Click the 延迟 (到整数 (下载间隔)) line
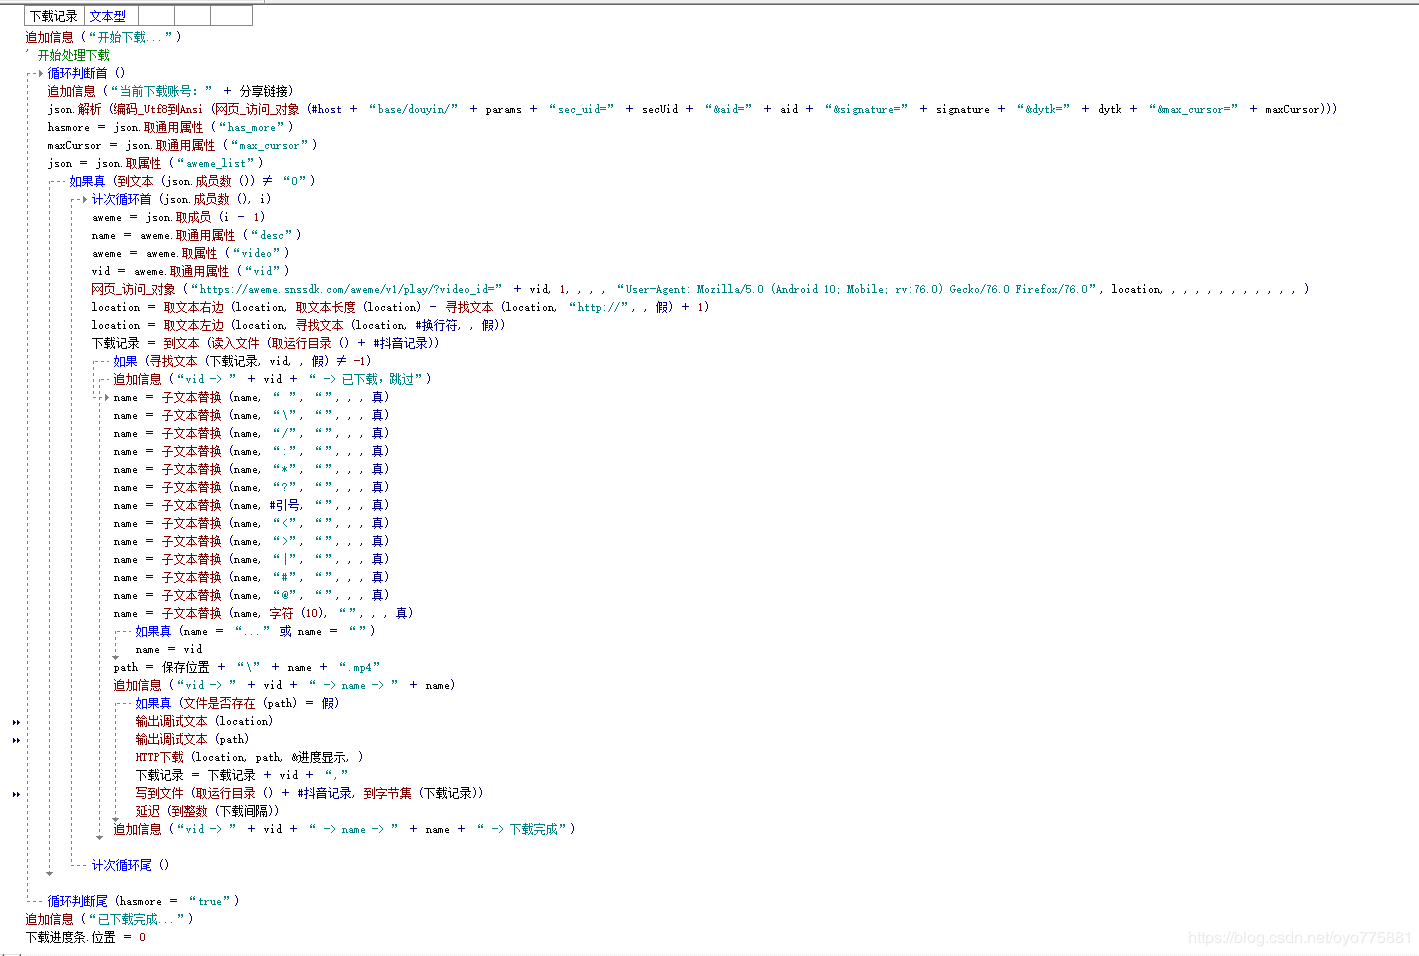Viewport: 1419px width, 956px height. coord(207,811)
